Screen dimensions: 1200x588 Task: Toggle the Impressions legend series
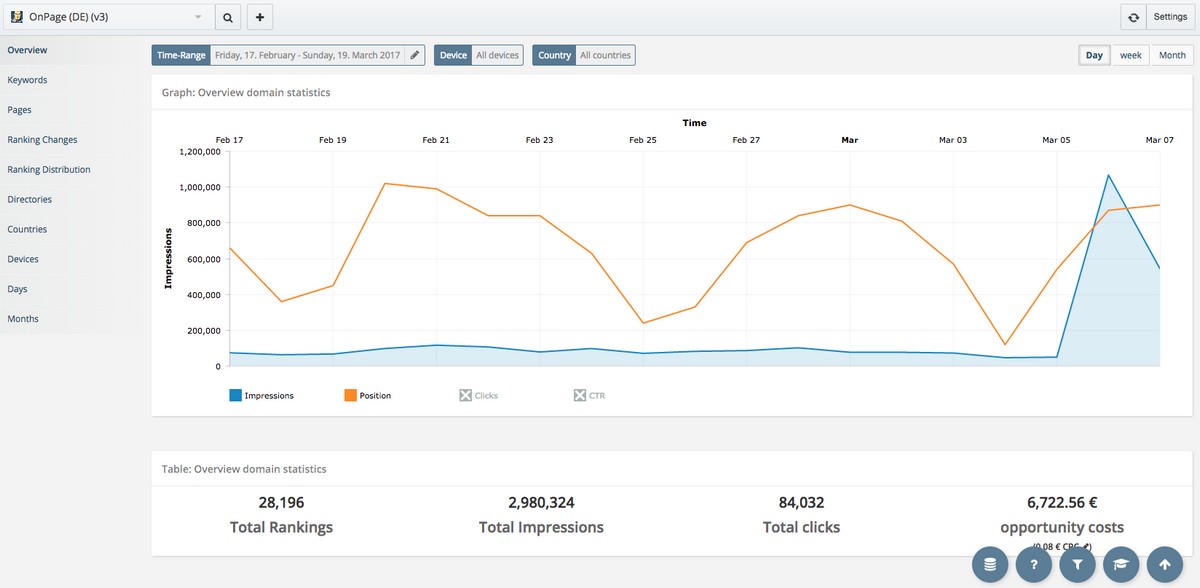[x=262, y=396]
